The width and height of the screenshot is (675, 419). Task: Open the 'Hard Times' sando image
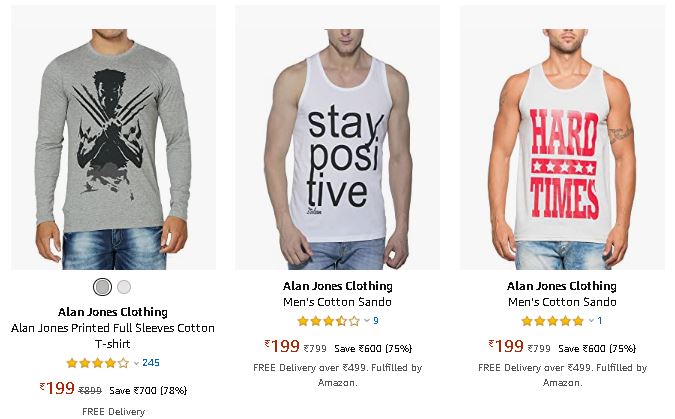pyautogui.click(x=562, y=137)
